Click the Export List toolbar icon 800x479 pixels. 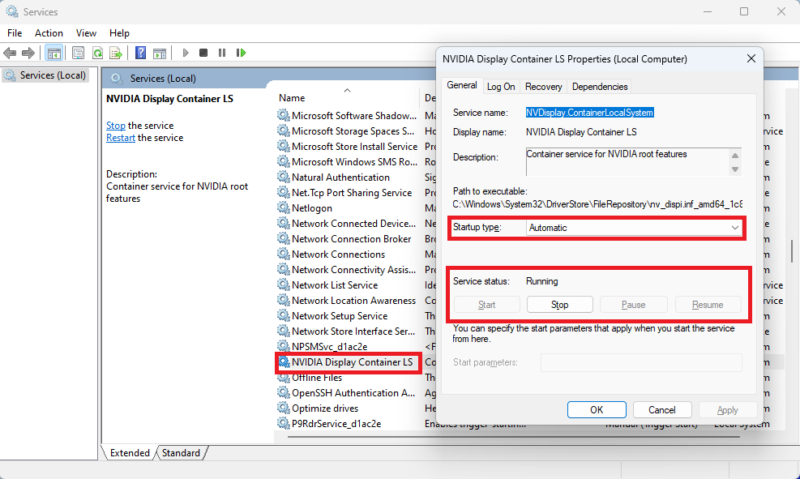pos(116,53)
